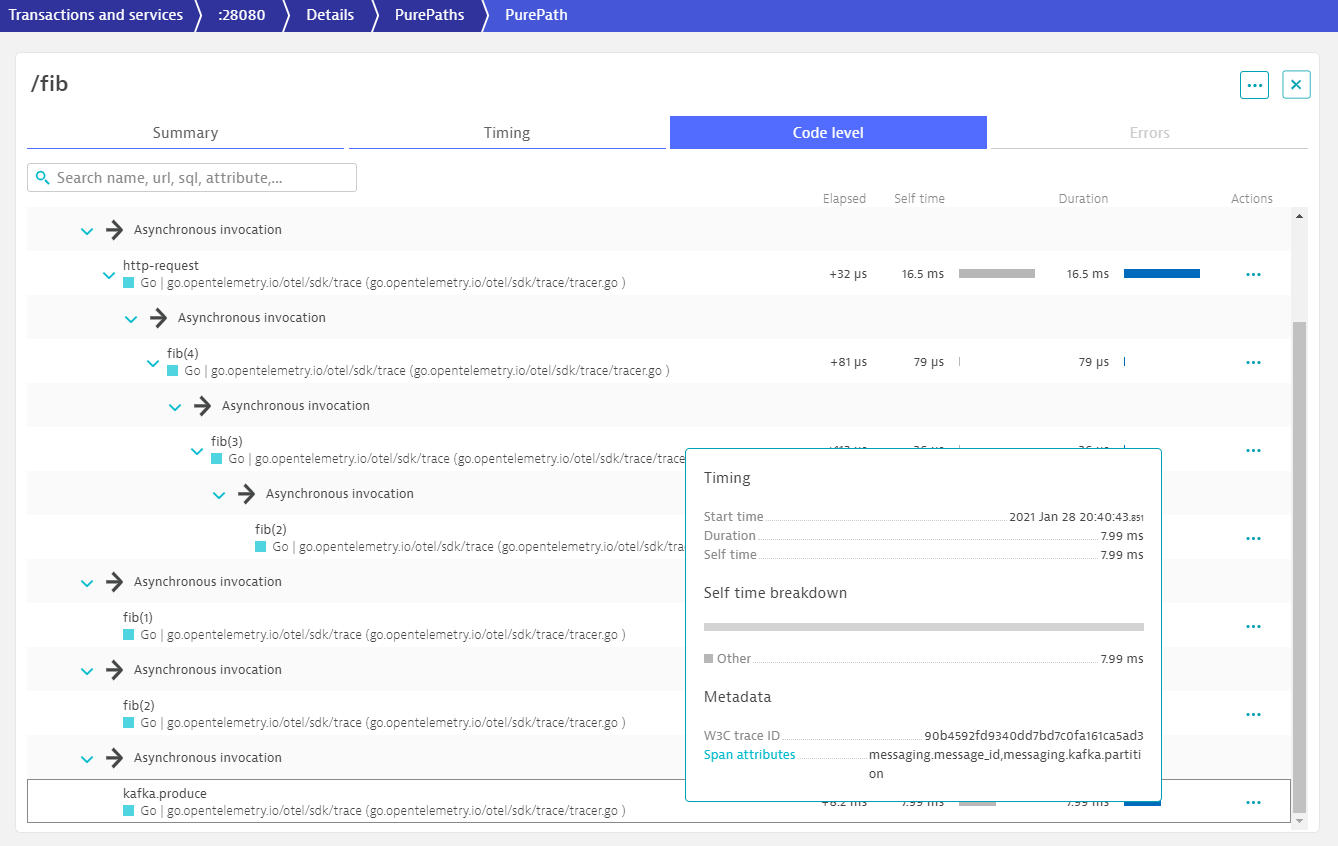Navigate to the PurePaths breadcrumb
Screen dimensions: 1338x846
click(427, 15)
